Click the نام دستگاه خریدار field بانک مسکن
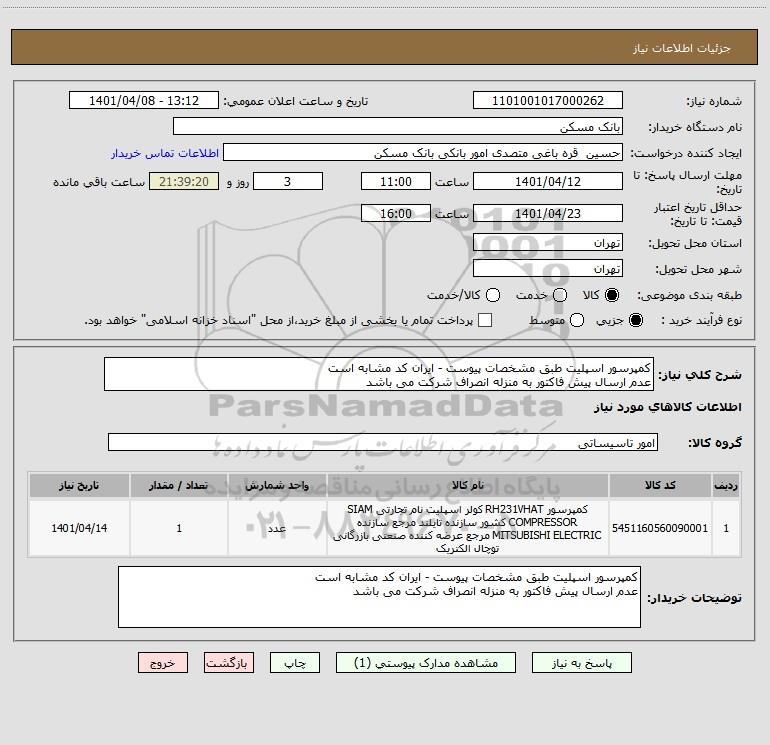The image size is (770, 745). (398, 126)
